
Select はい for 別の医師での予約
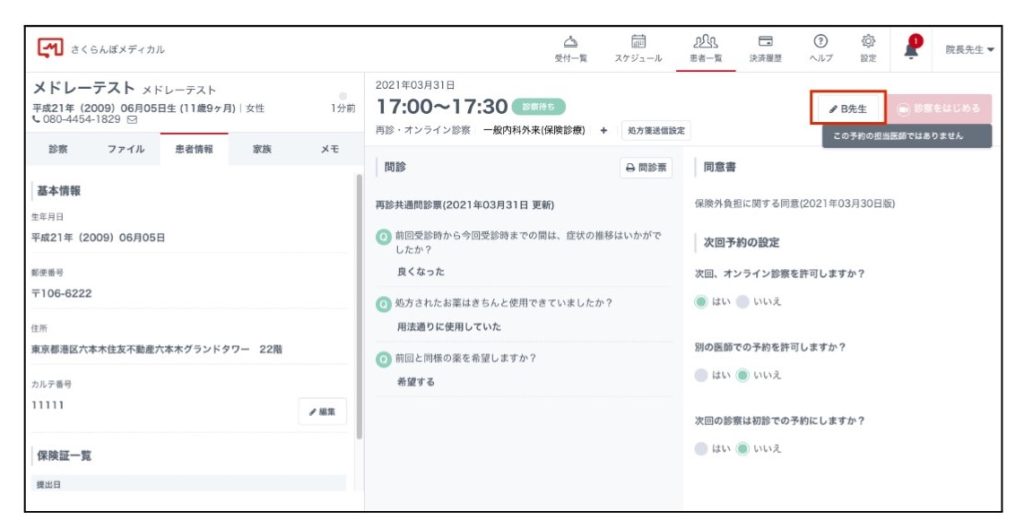[701, 375]
